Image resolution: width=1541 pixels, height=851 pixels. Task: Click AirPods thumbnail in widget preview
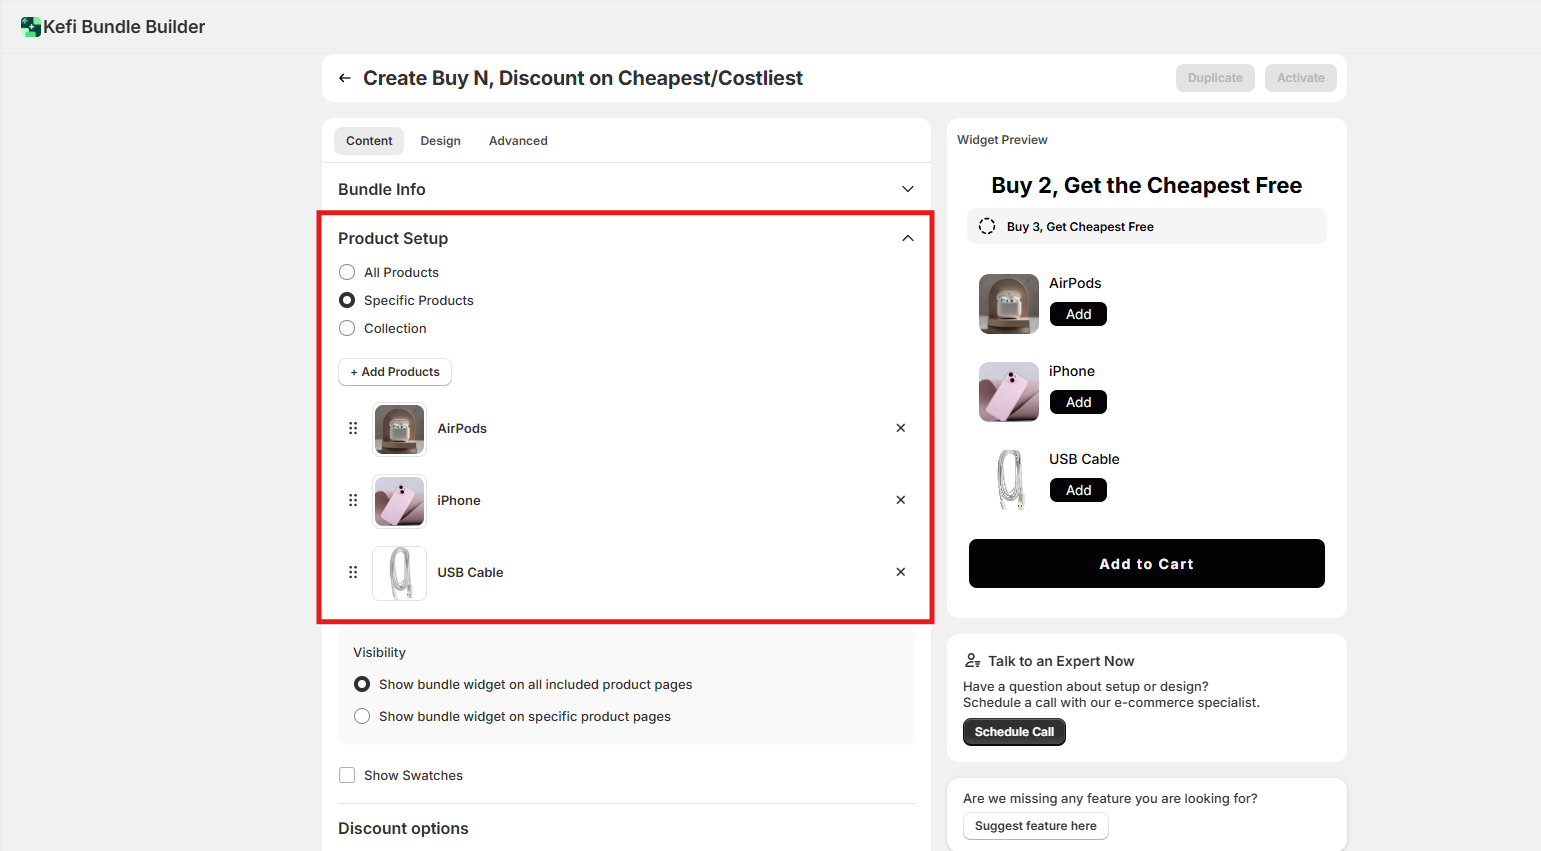[x=1008, y=304]
